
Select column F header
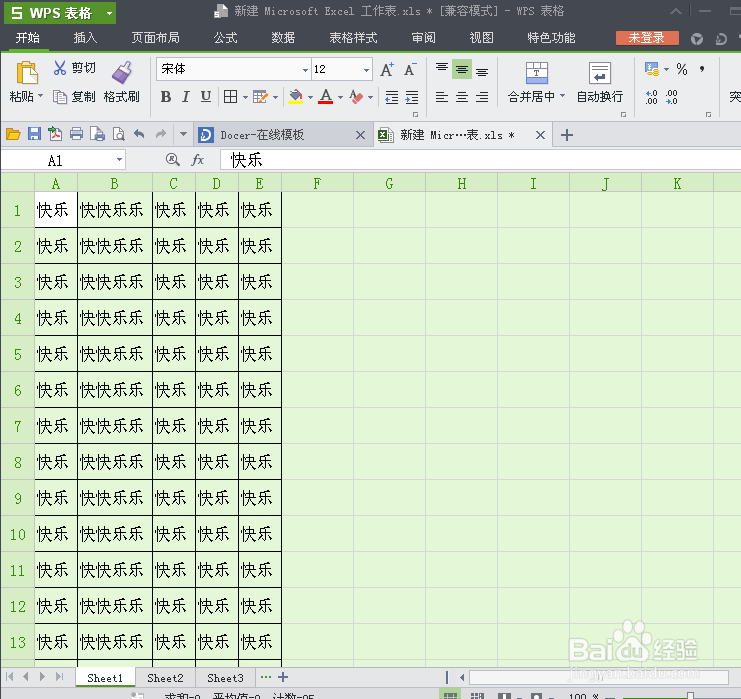tap(317, 183)
